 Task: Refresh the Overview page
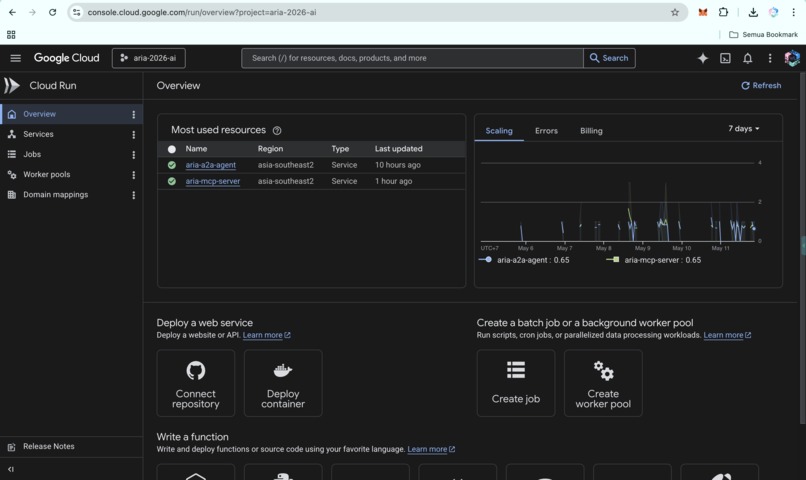(x=761, y=85)
